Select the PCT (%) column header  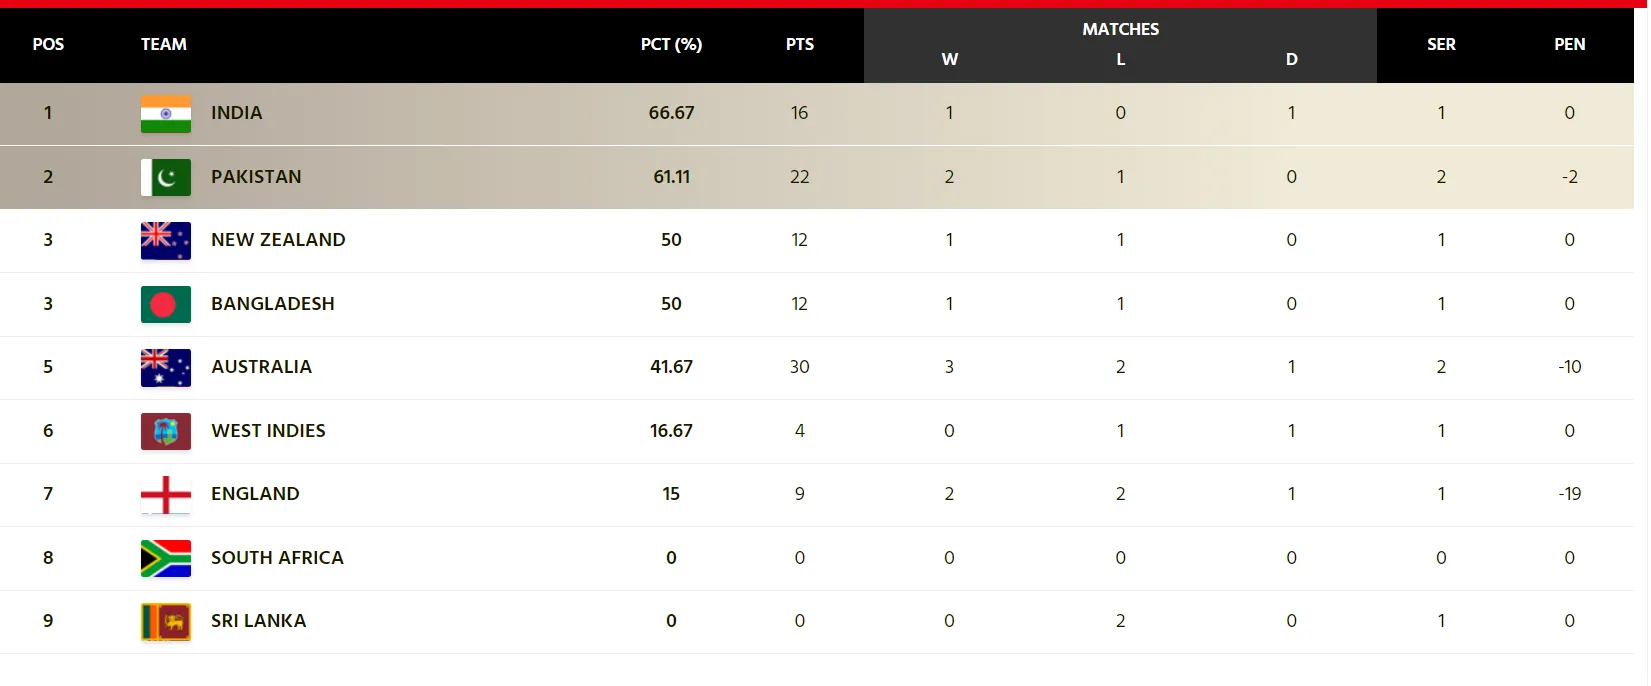[x=671, y=44]
